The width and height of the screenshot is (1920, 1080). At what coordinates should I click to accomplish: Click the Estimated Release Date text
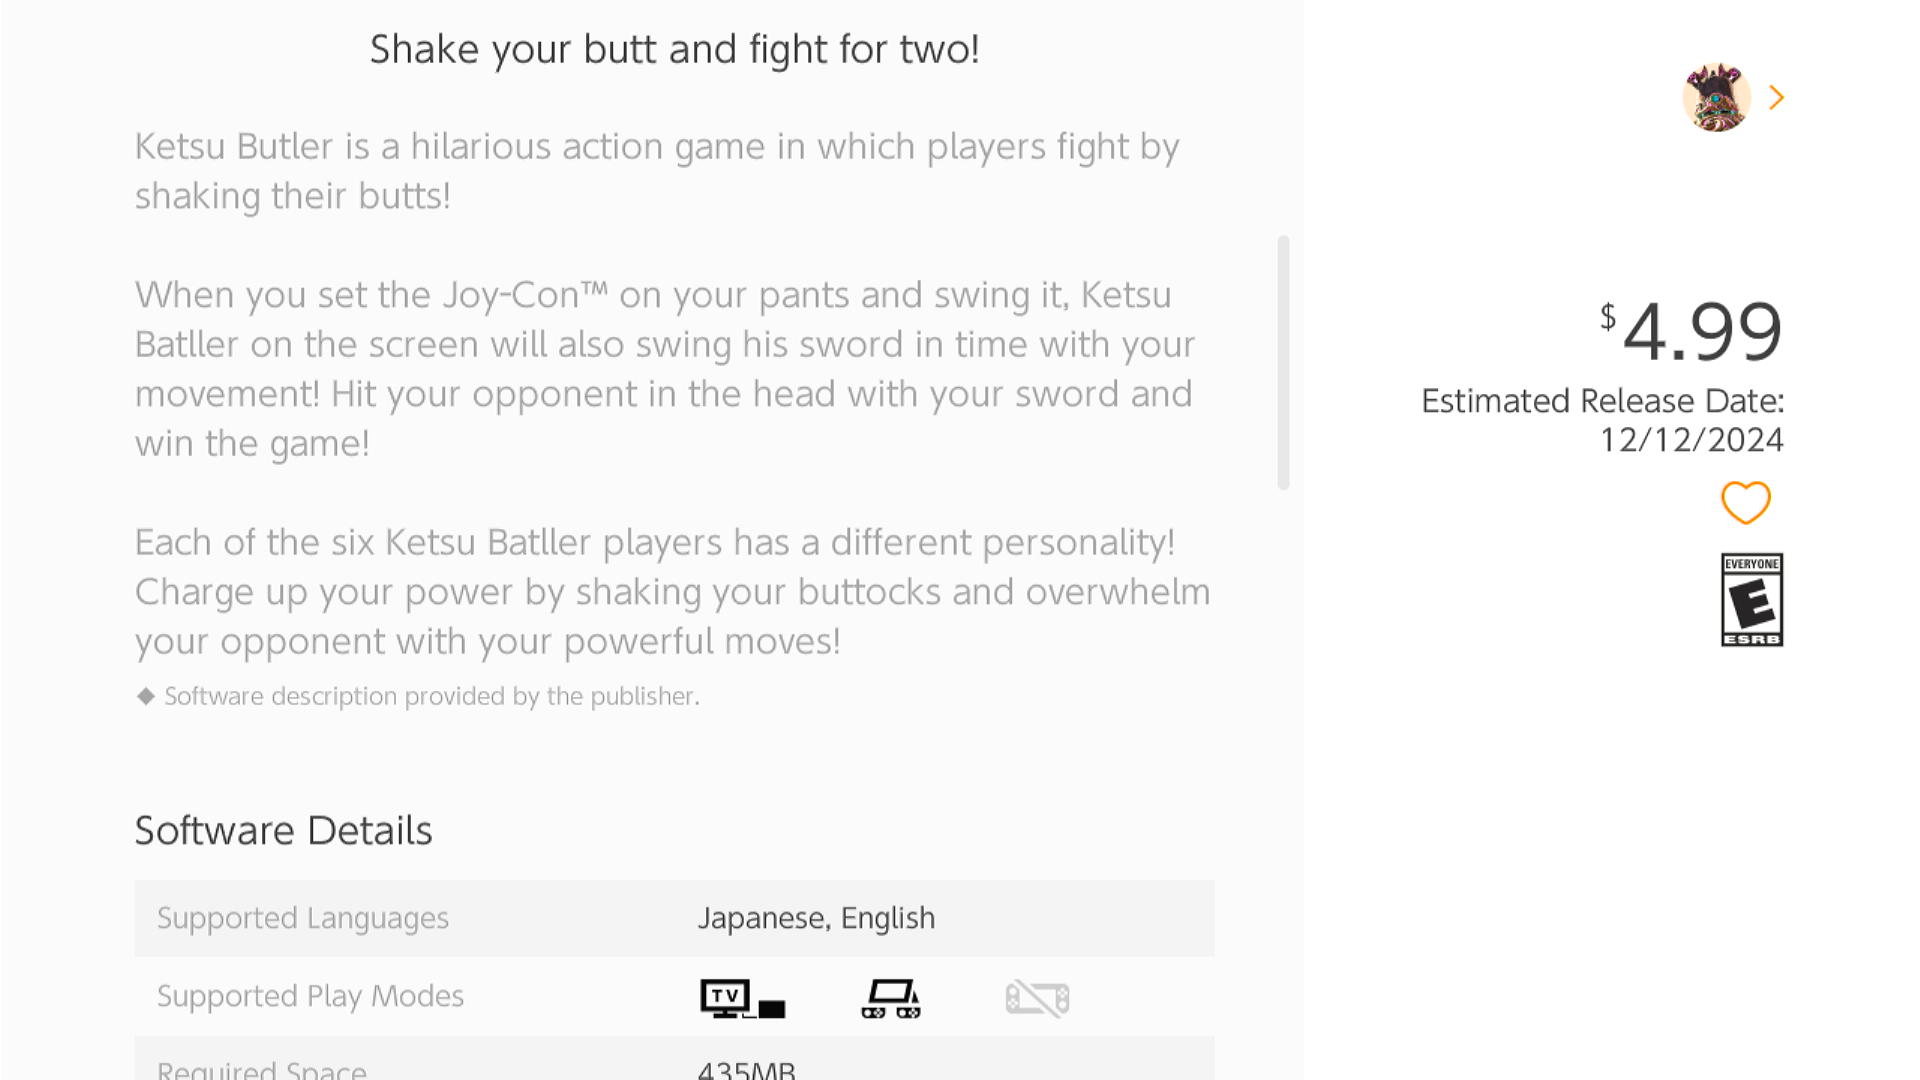click(1602, 420)
